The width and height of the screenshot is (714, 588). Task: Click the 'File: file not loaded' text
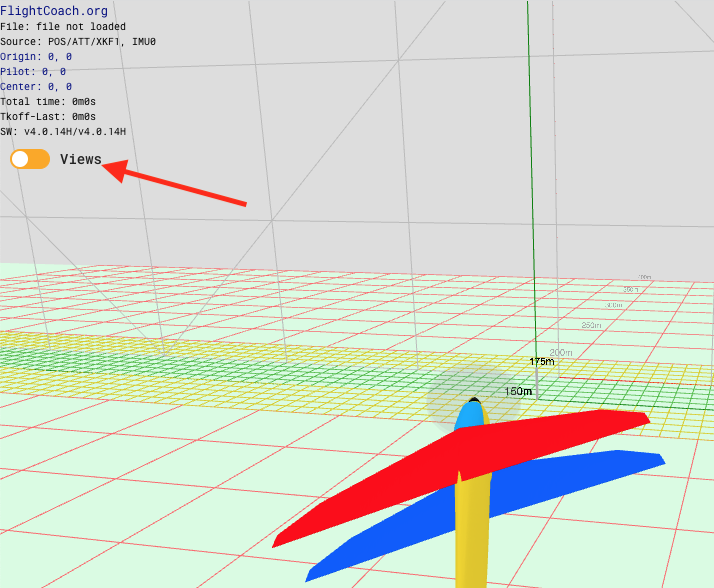click(63, 26)
